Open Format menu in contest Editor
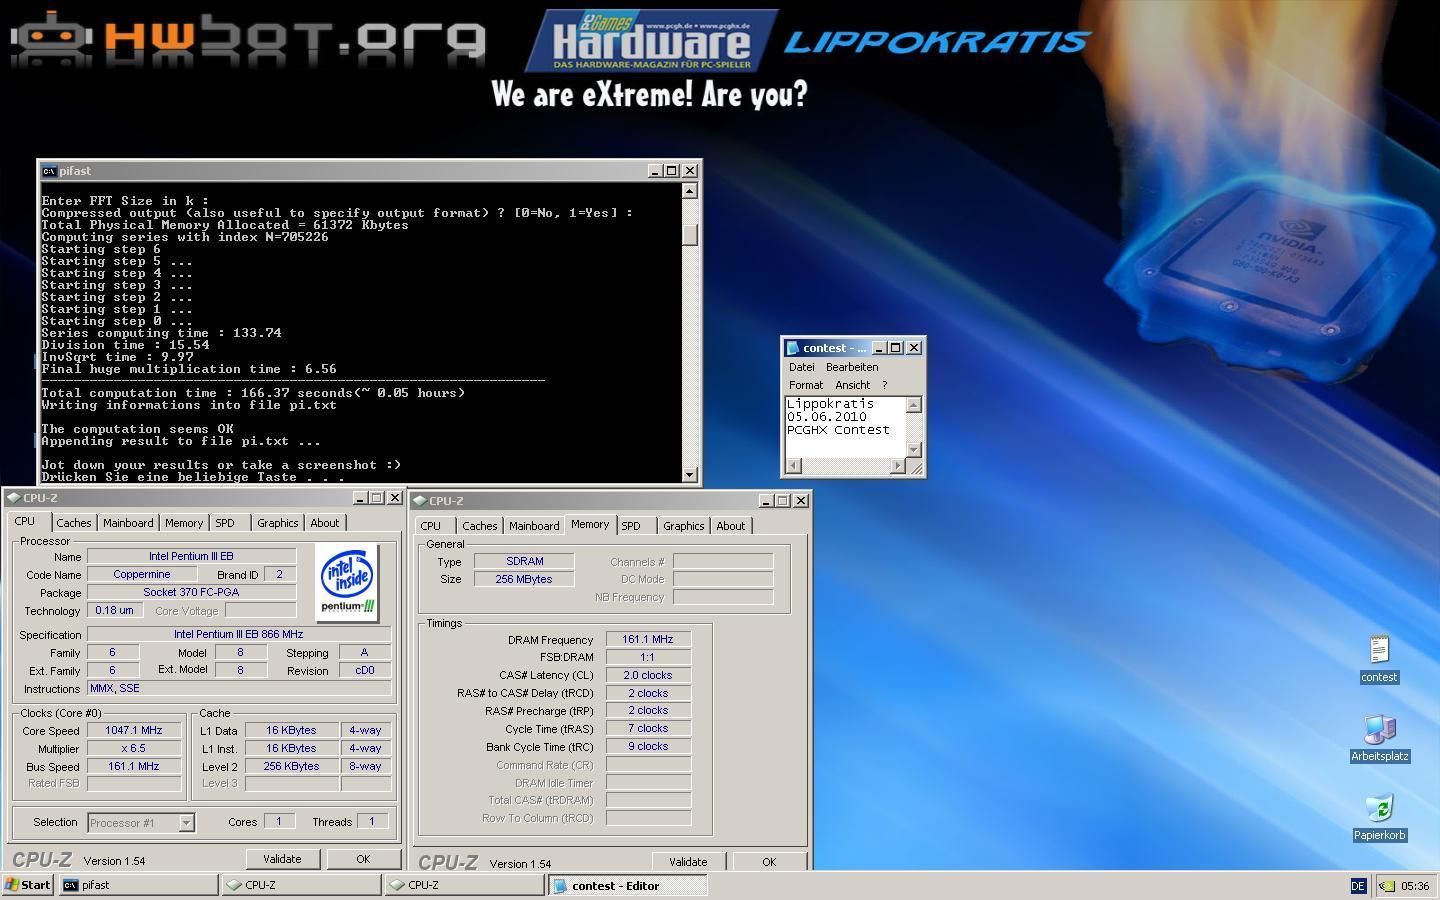Screen dimensions: 1440x900 coord(806,385)
